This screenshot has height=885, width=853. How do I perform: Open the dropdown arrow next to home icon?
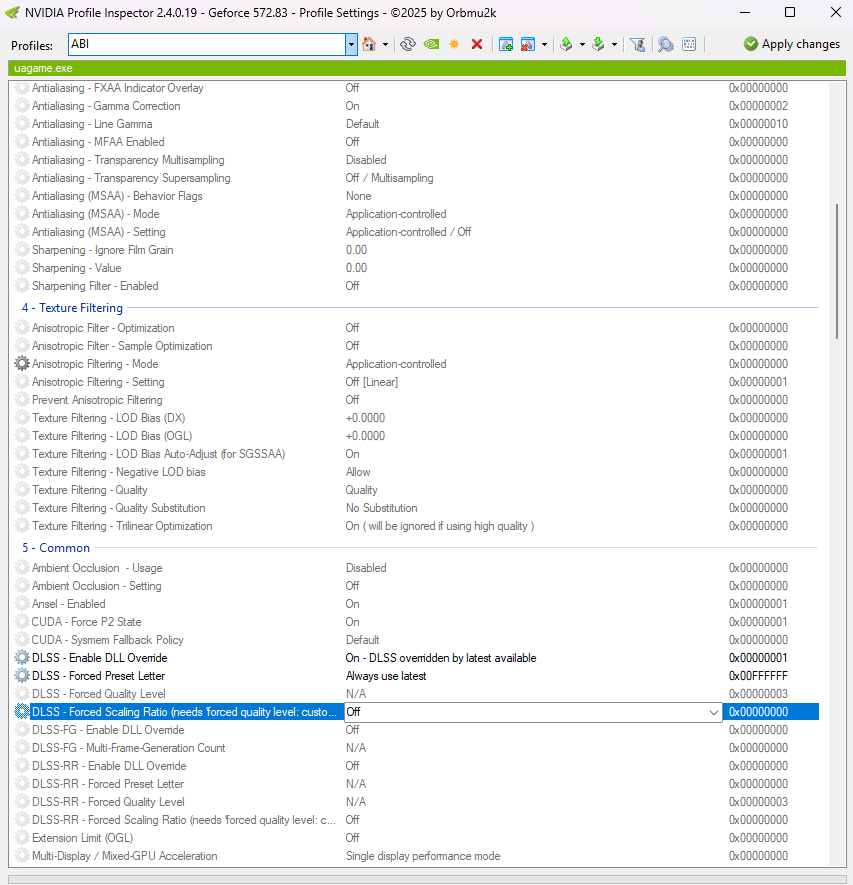(x=385, y=44)
